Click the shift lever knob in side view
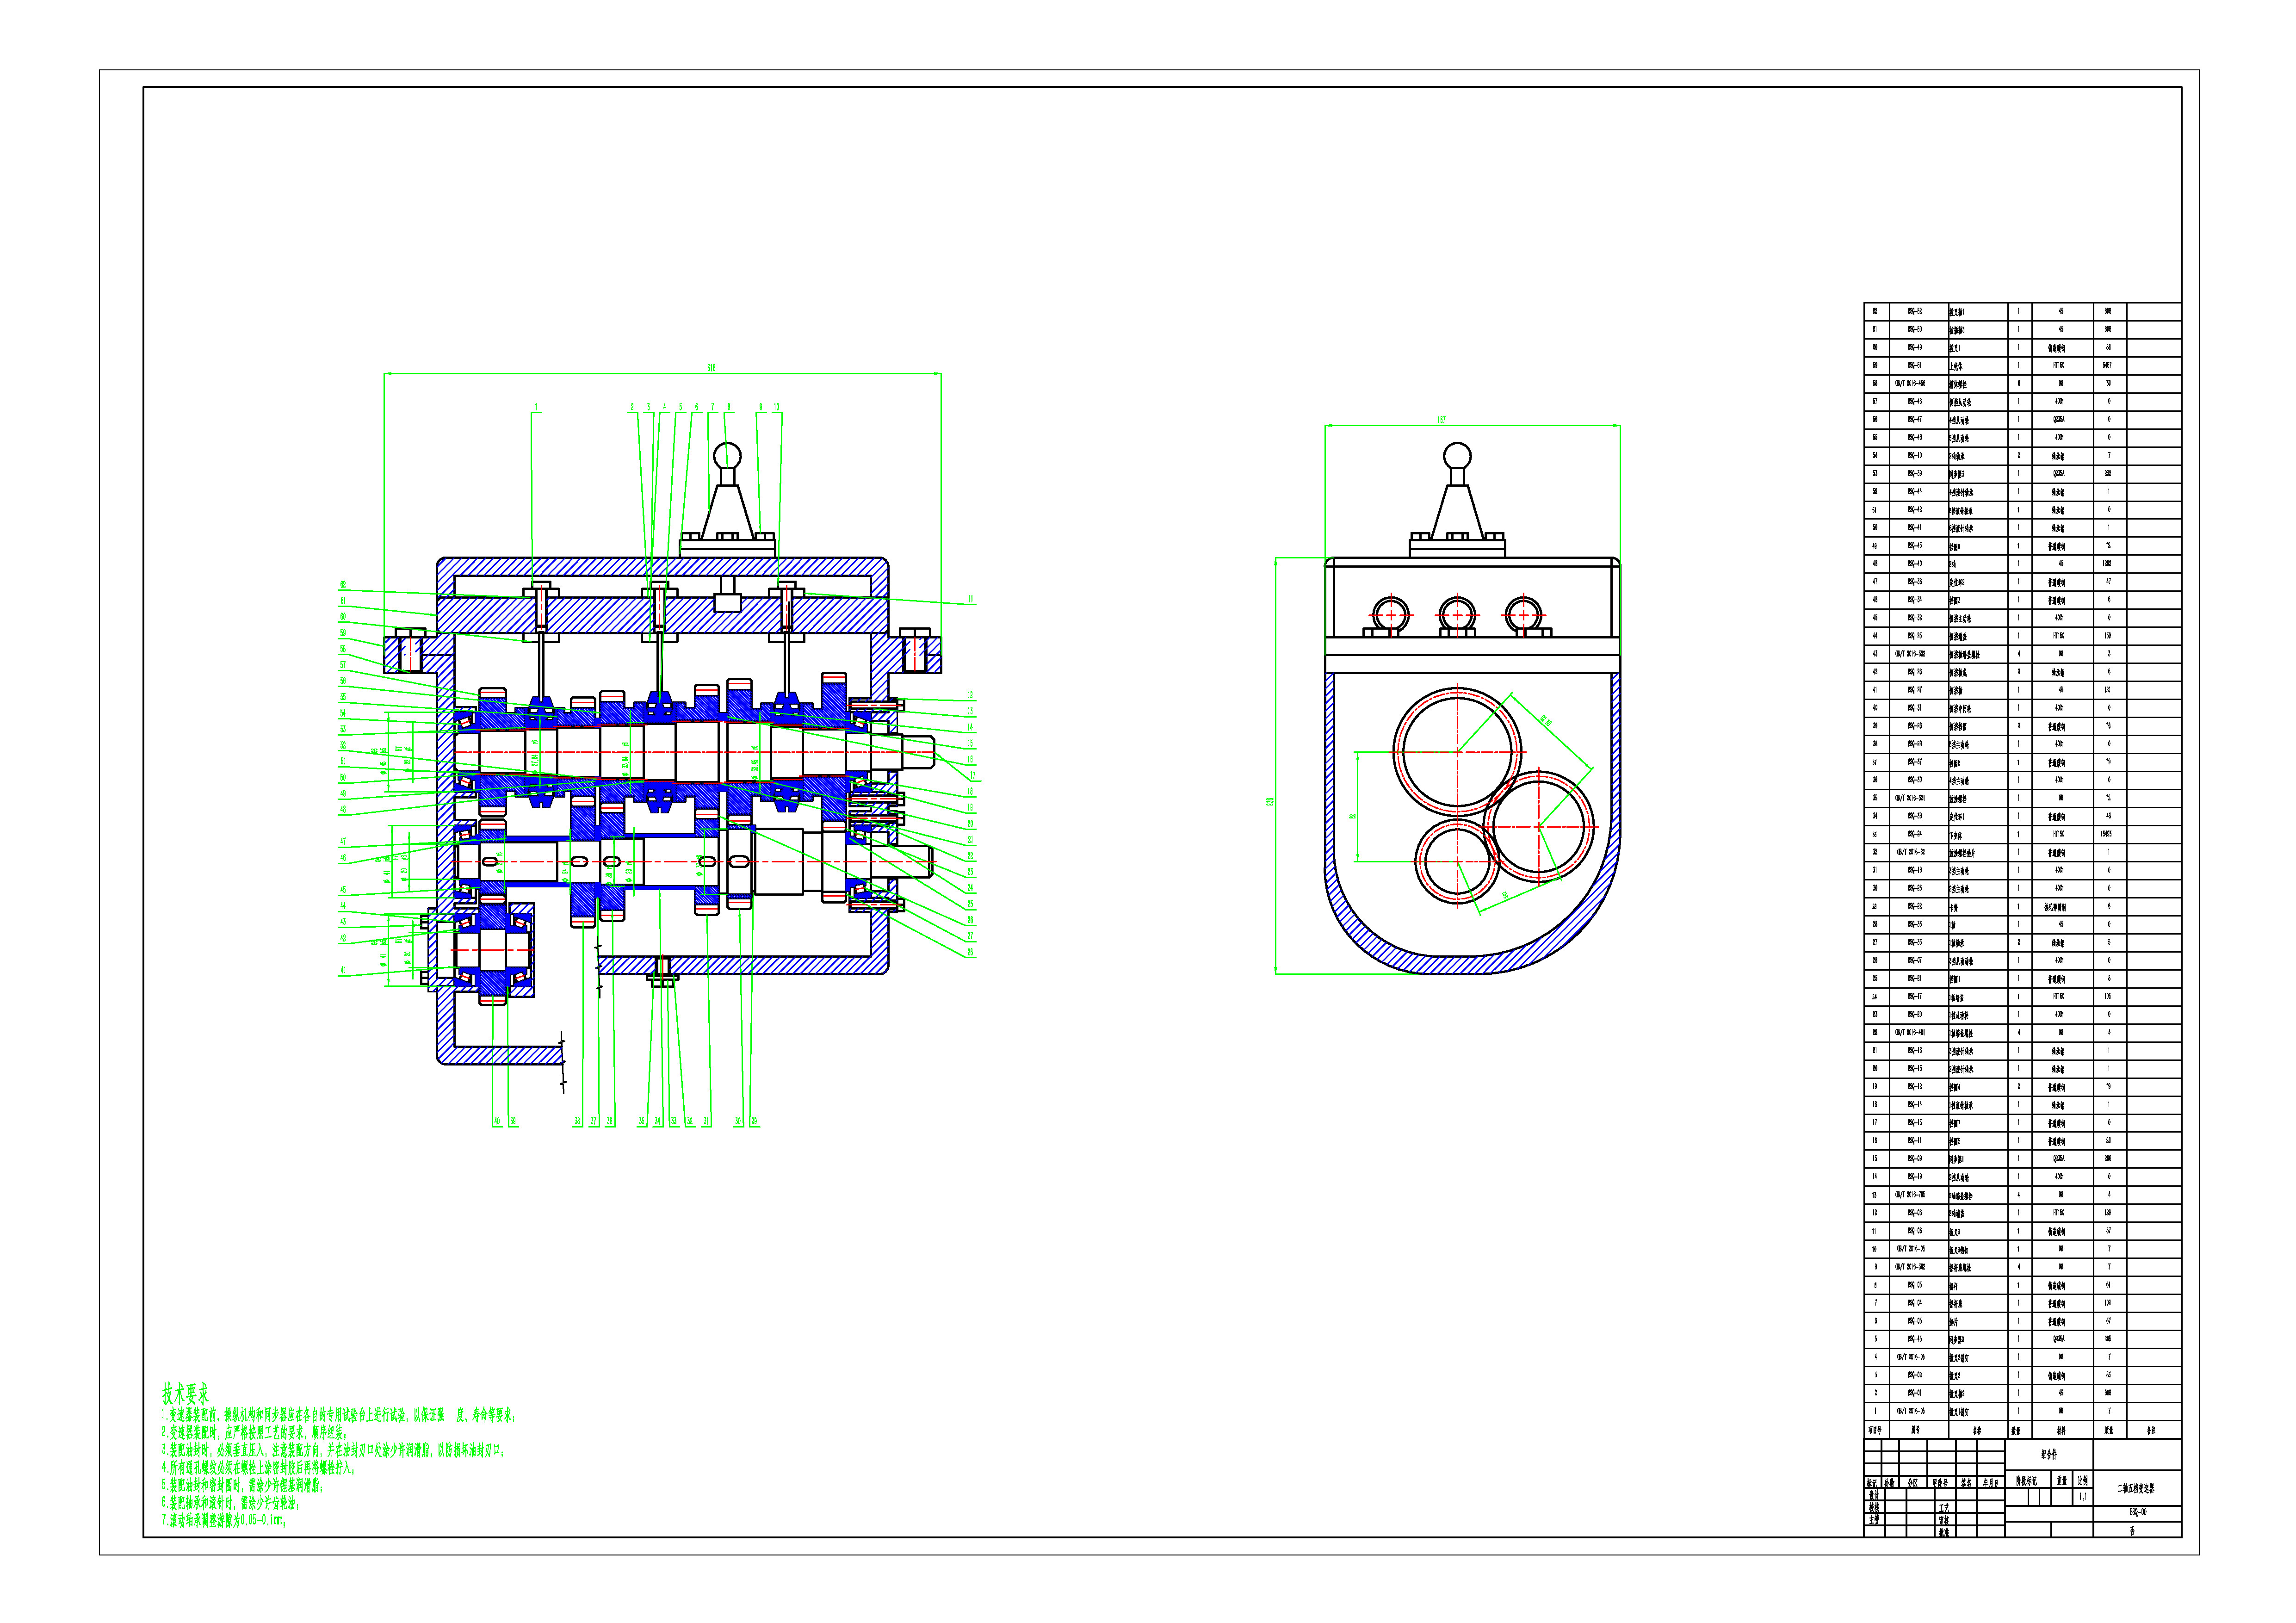This screenshot has width=2296, height=1623. click(1457, 456)
